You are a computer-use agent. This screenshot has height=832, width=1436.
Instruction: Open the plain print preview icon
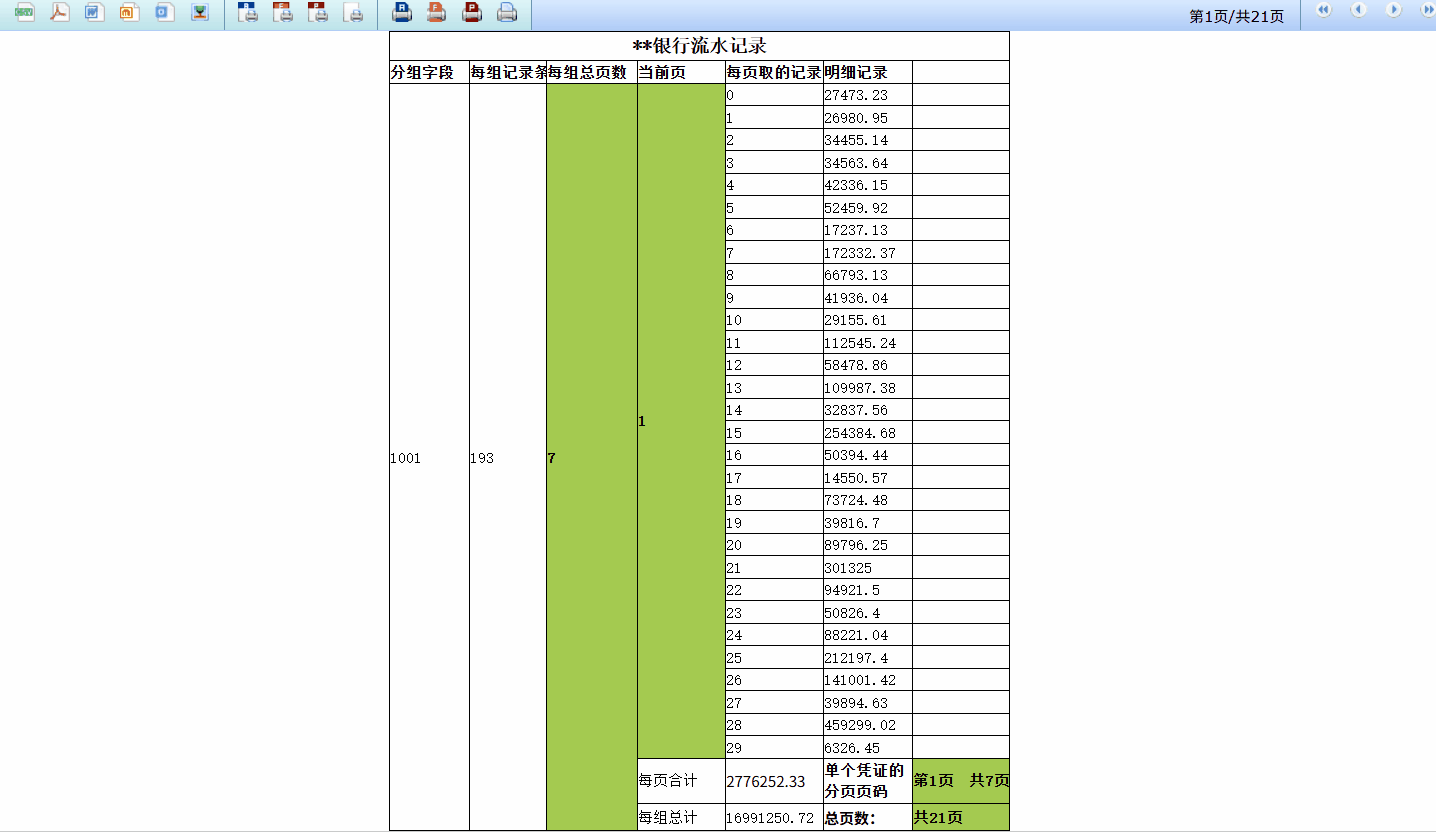pyautogui.click(x=354, y=13)
